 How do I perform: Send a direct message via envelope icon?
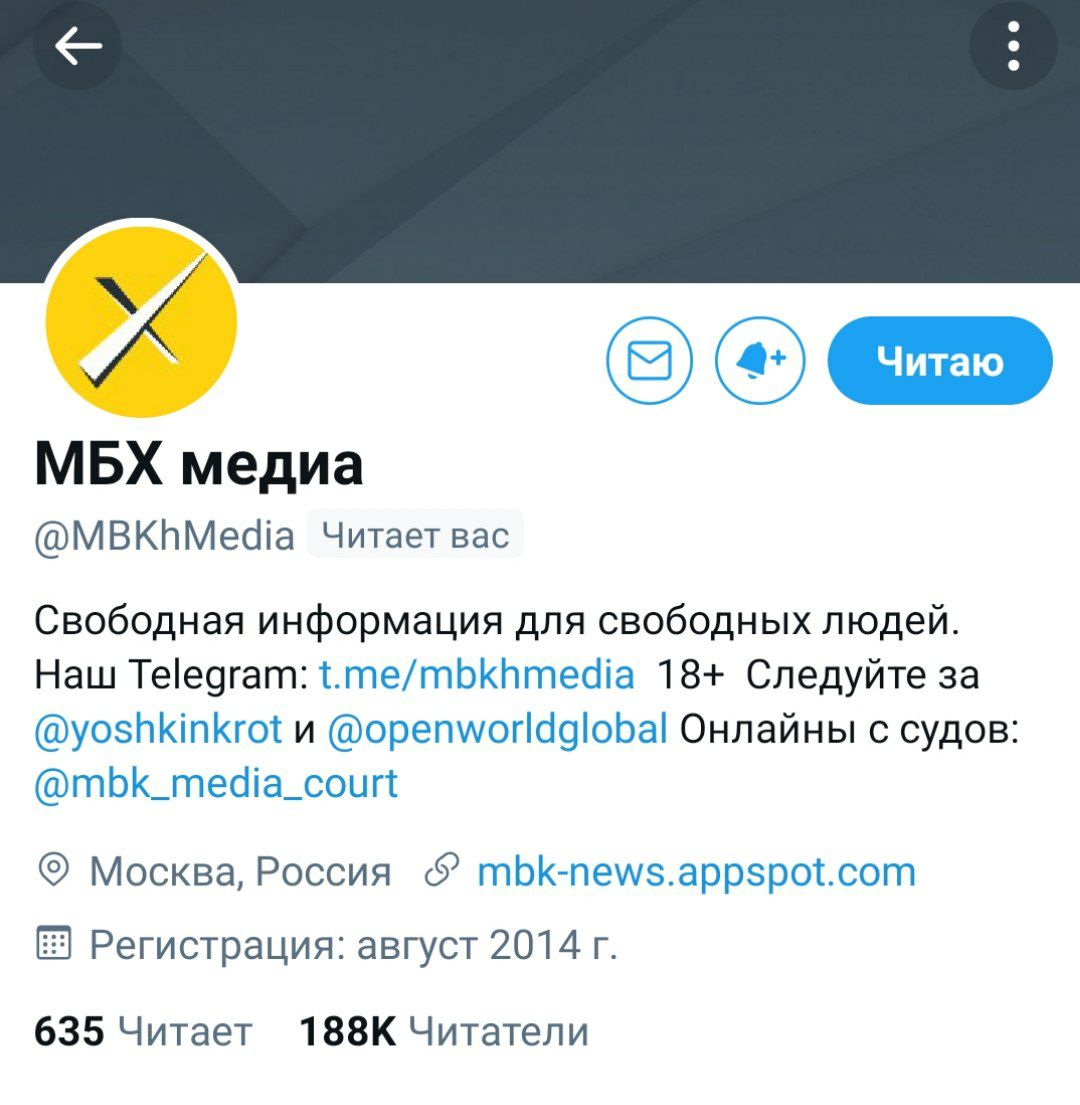tap(649, 360)
